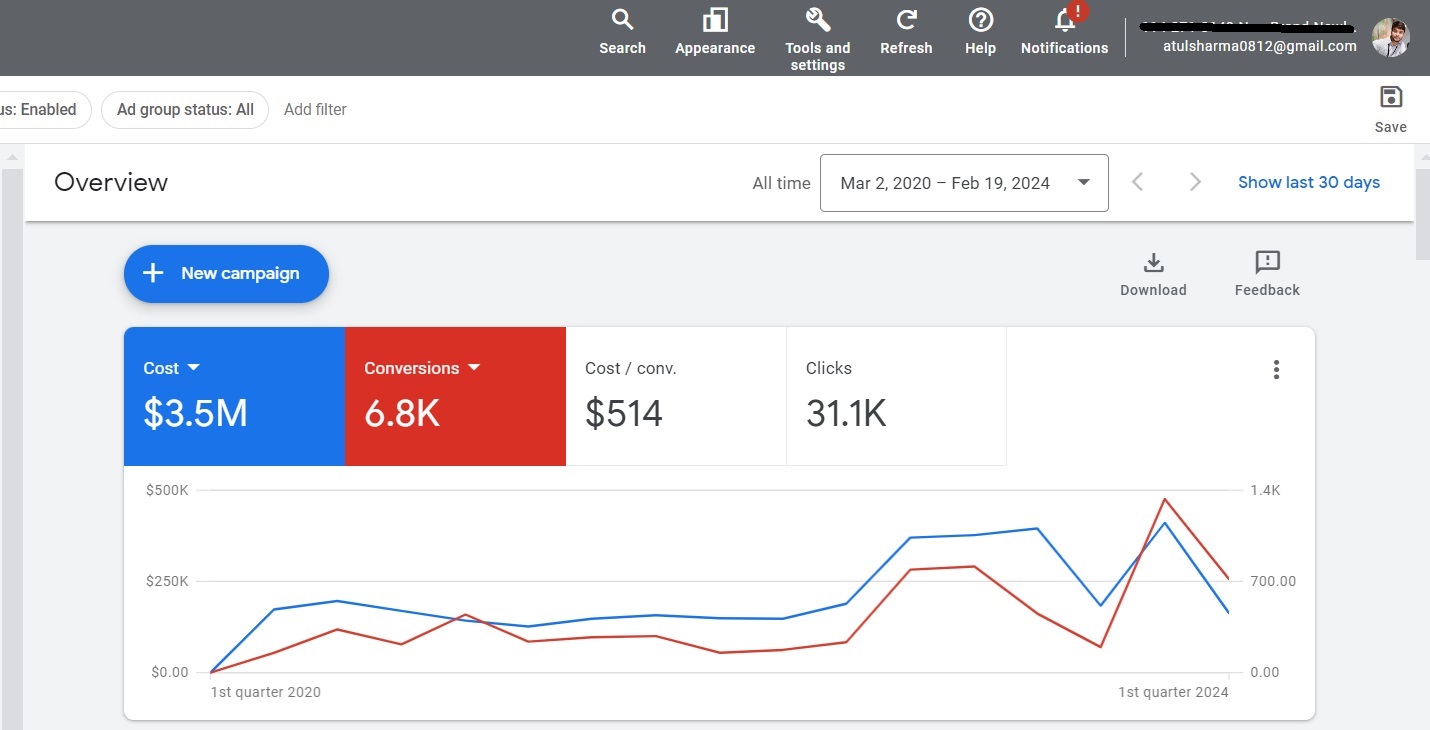Click the Ad group status: All filter chip
This screenshot has width=1430, height=730.
(x=185, y=110)
